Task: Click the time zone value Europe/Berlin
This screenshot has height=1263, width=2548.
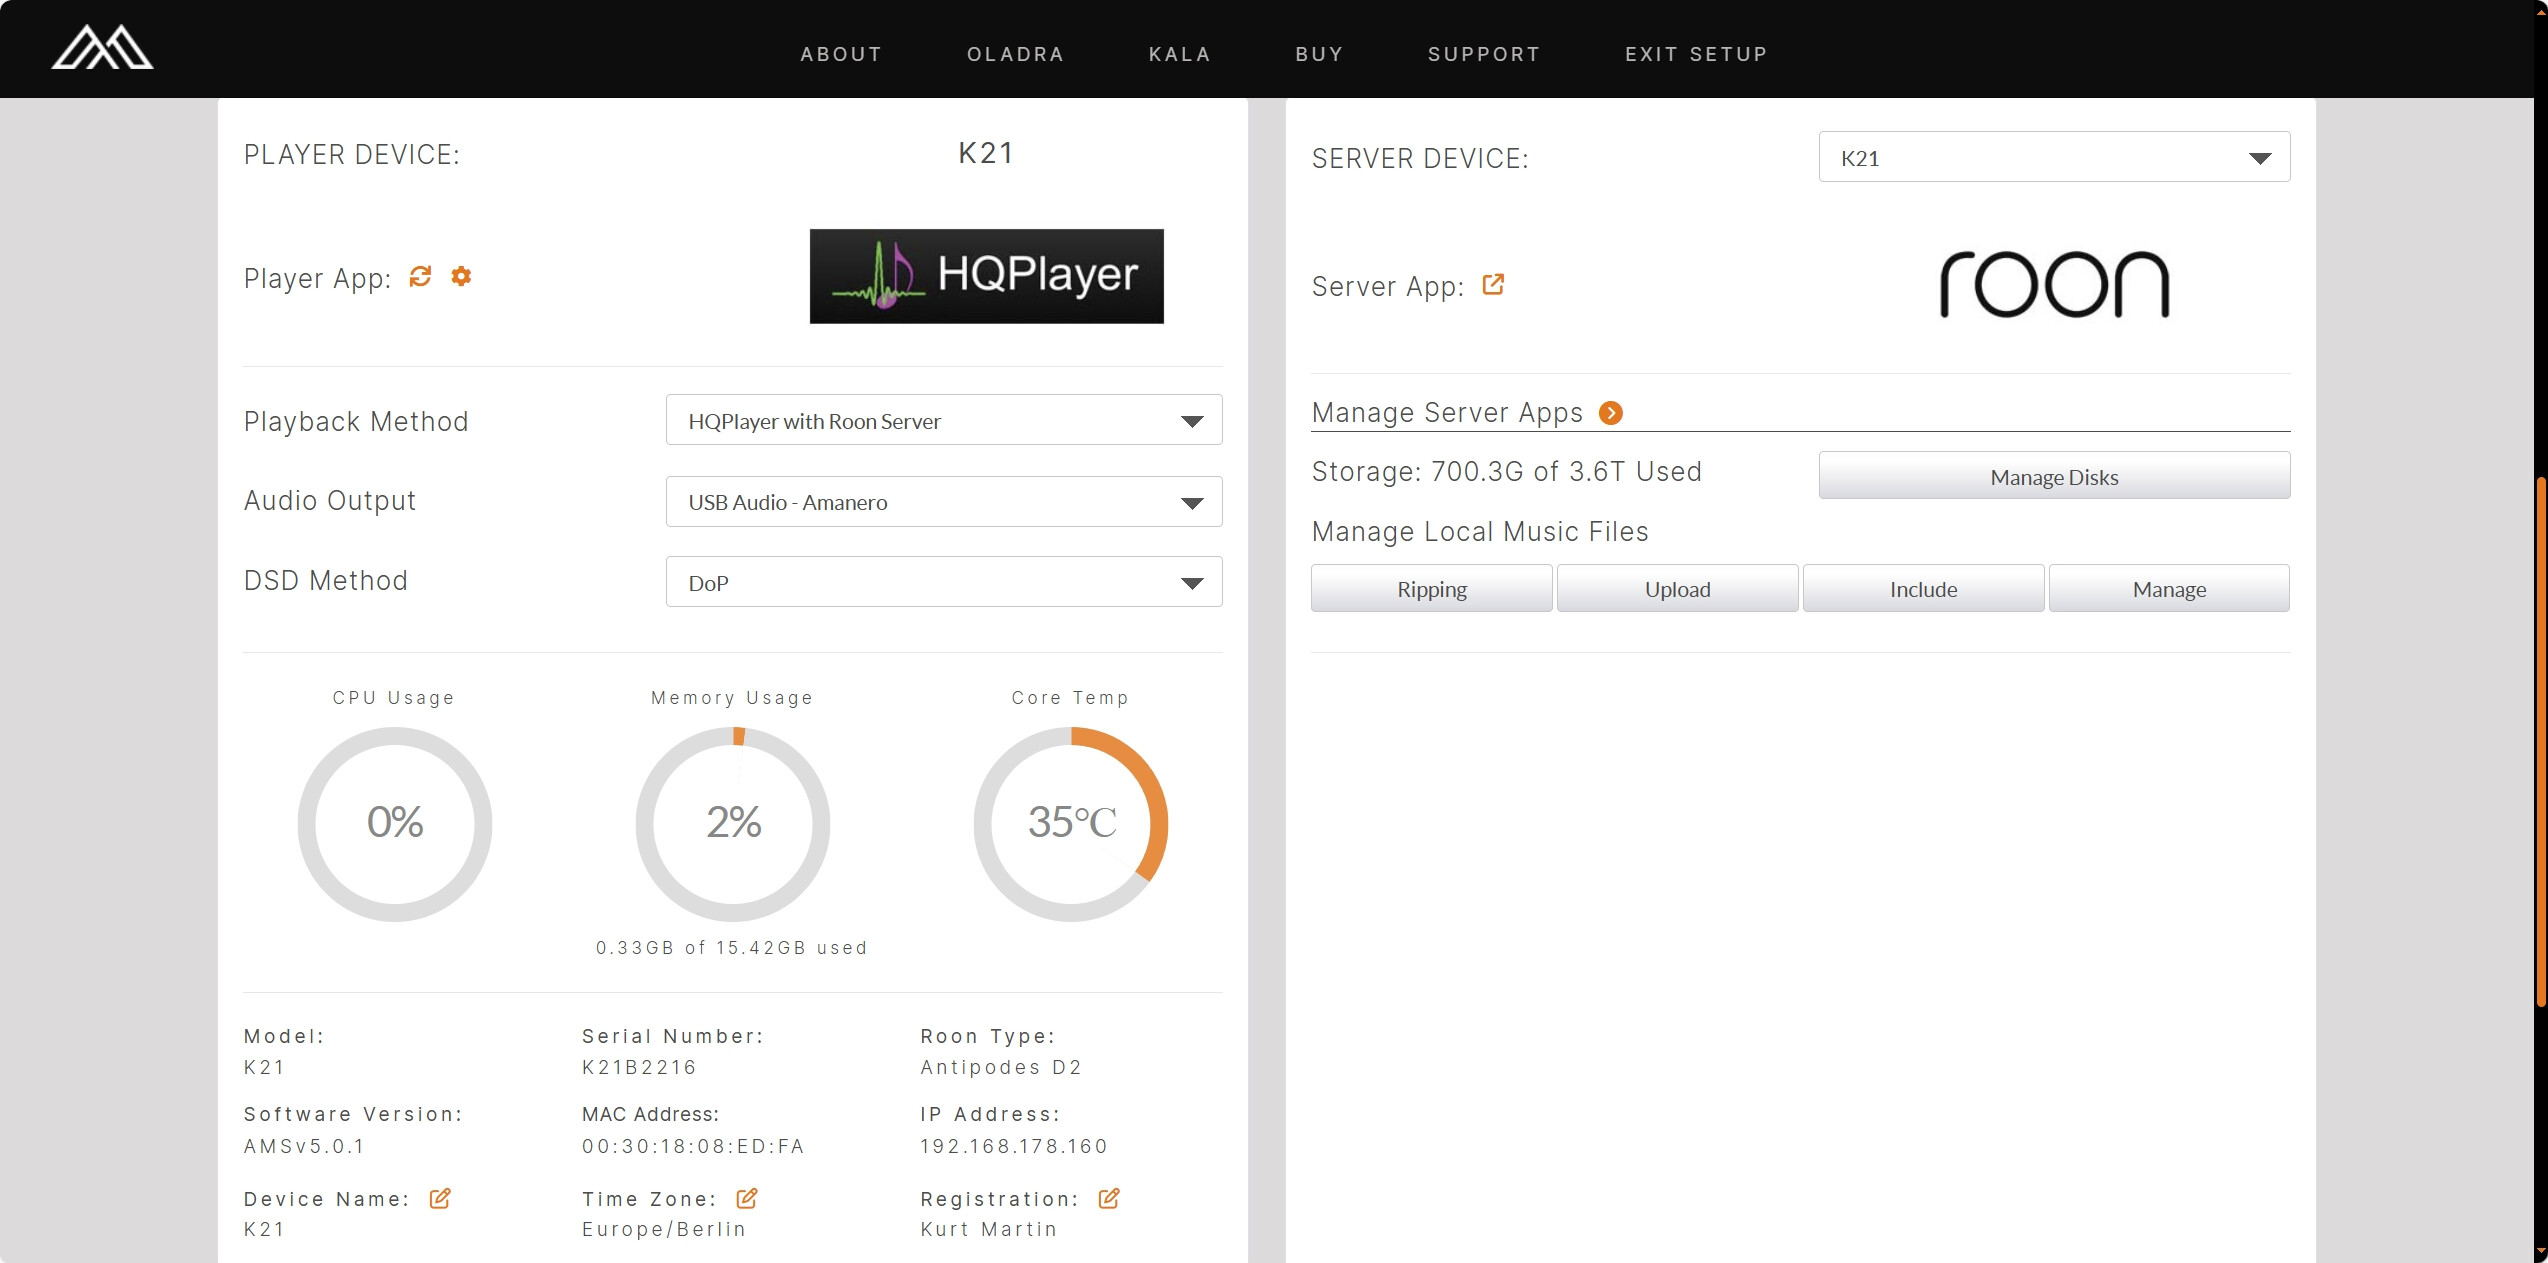Action: point(664,1229)
